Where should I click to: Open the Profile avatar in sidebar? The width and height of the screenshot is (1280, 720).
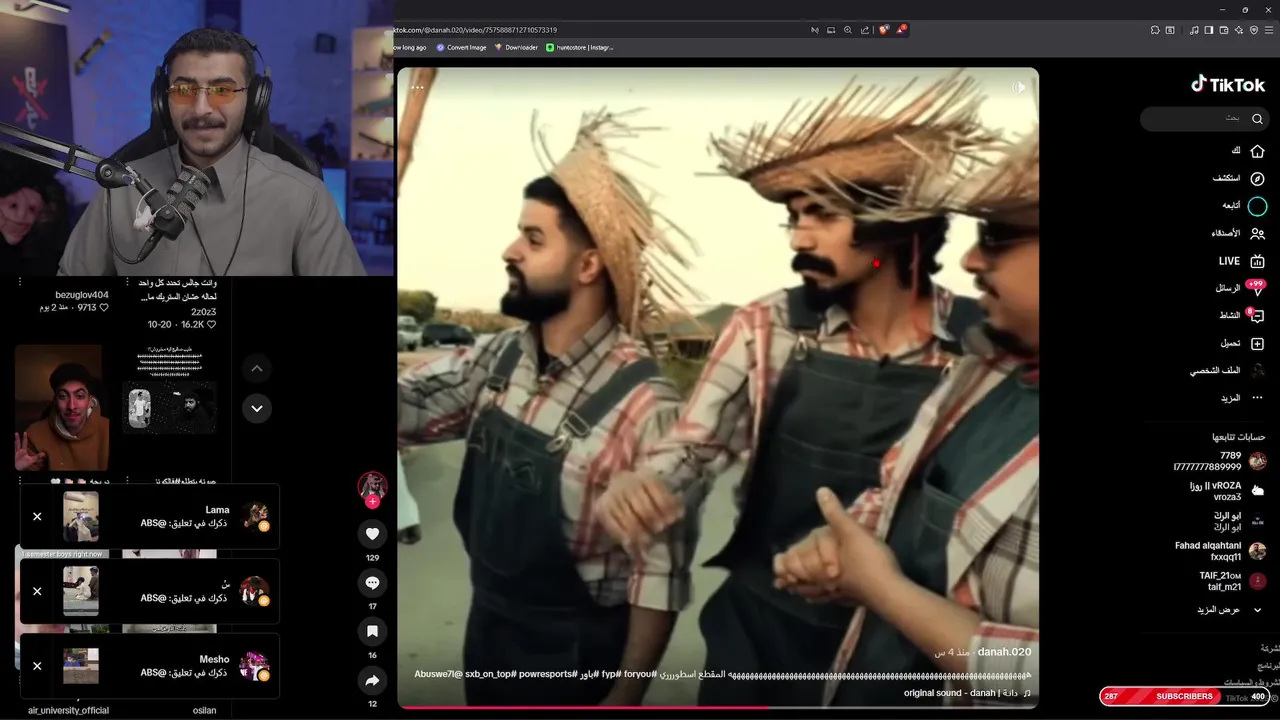[1257, 370]
